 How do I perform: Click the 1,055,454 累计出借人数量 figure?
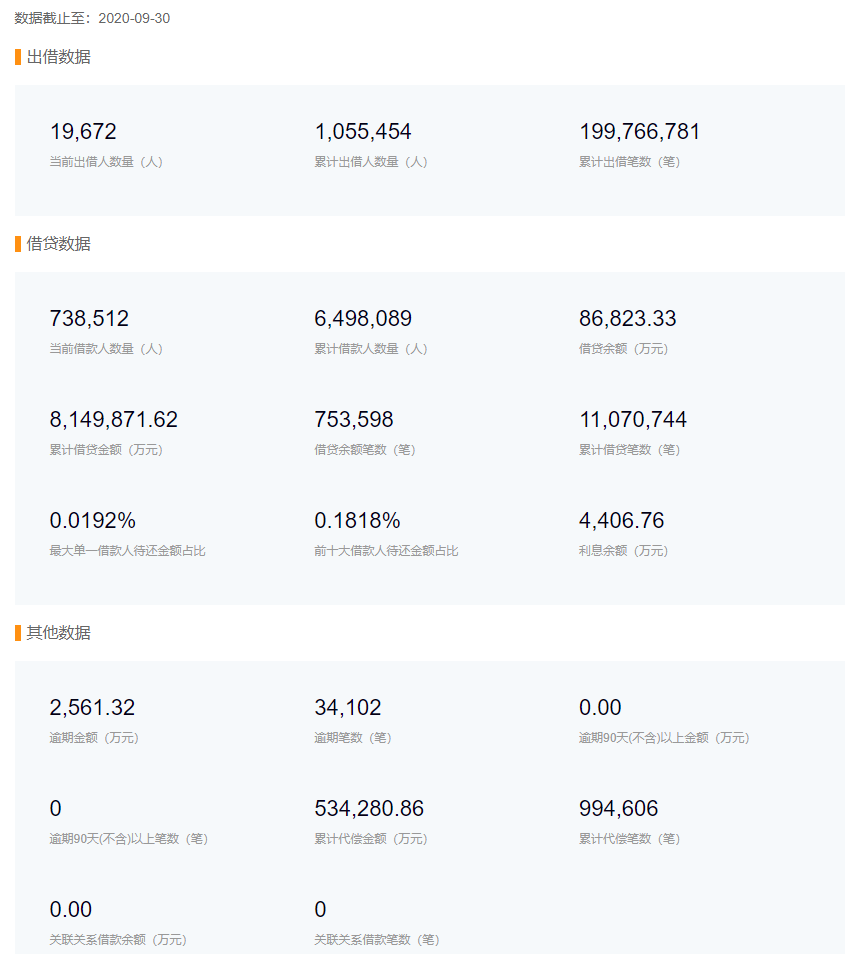pos(363,131)
